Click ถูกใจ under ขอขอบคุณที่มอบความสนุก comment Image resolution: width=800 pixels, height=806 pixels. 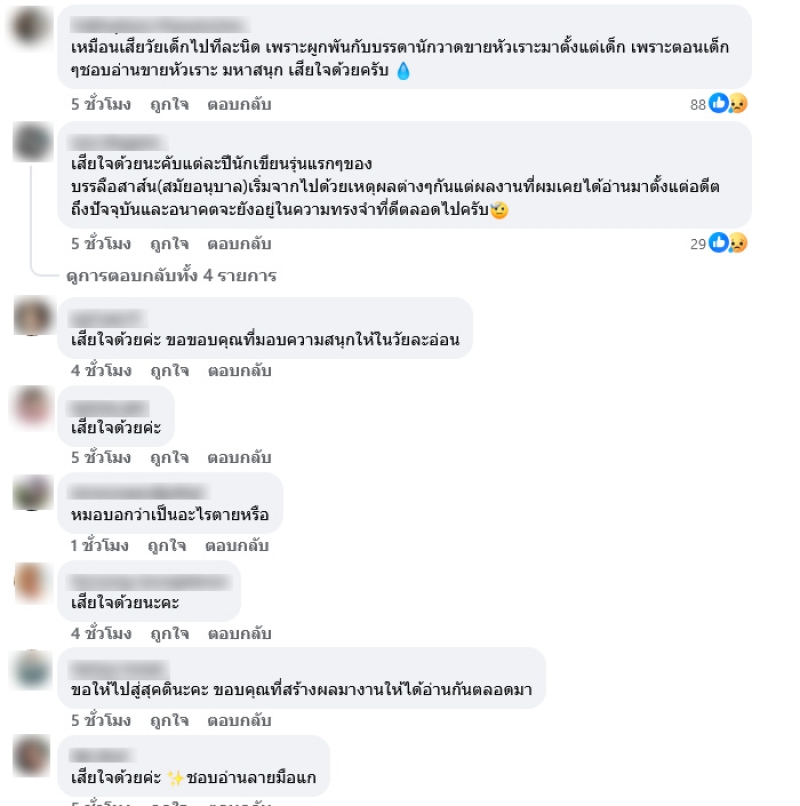pos(170,371)
